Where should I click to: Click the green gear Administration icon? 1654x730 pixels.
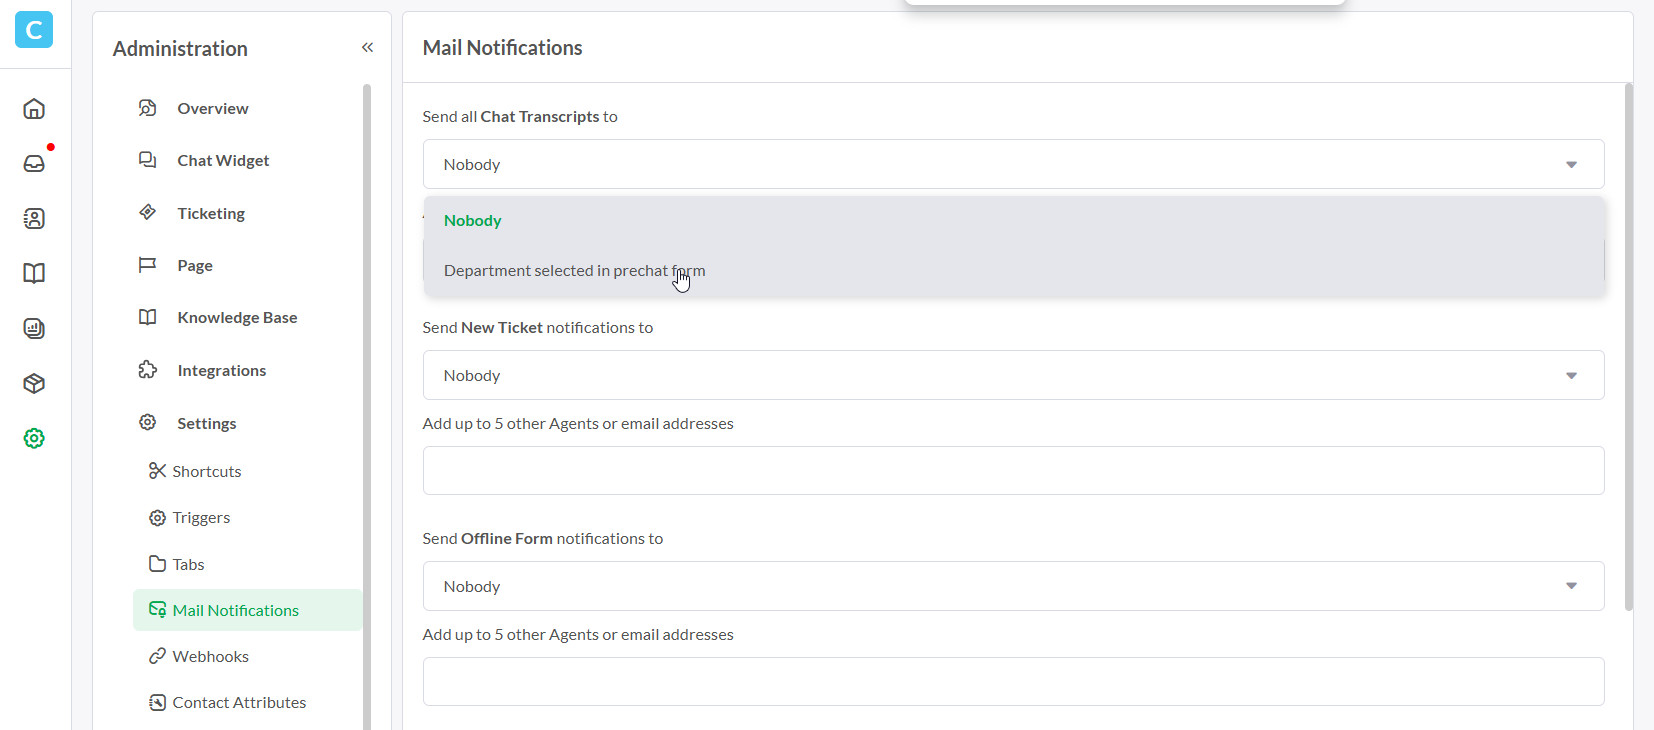(x=34, y=438)
